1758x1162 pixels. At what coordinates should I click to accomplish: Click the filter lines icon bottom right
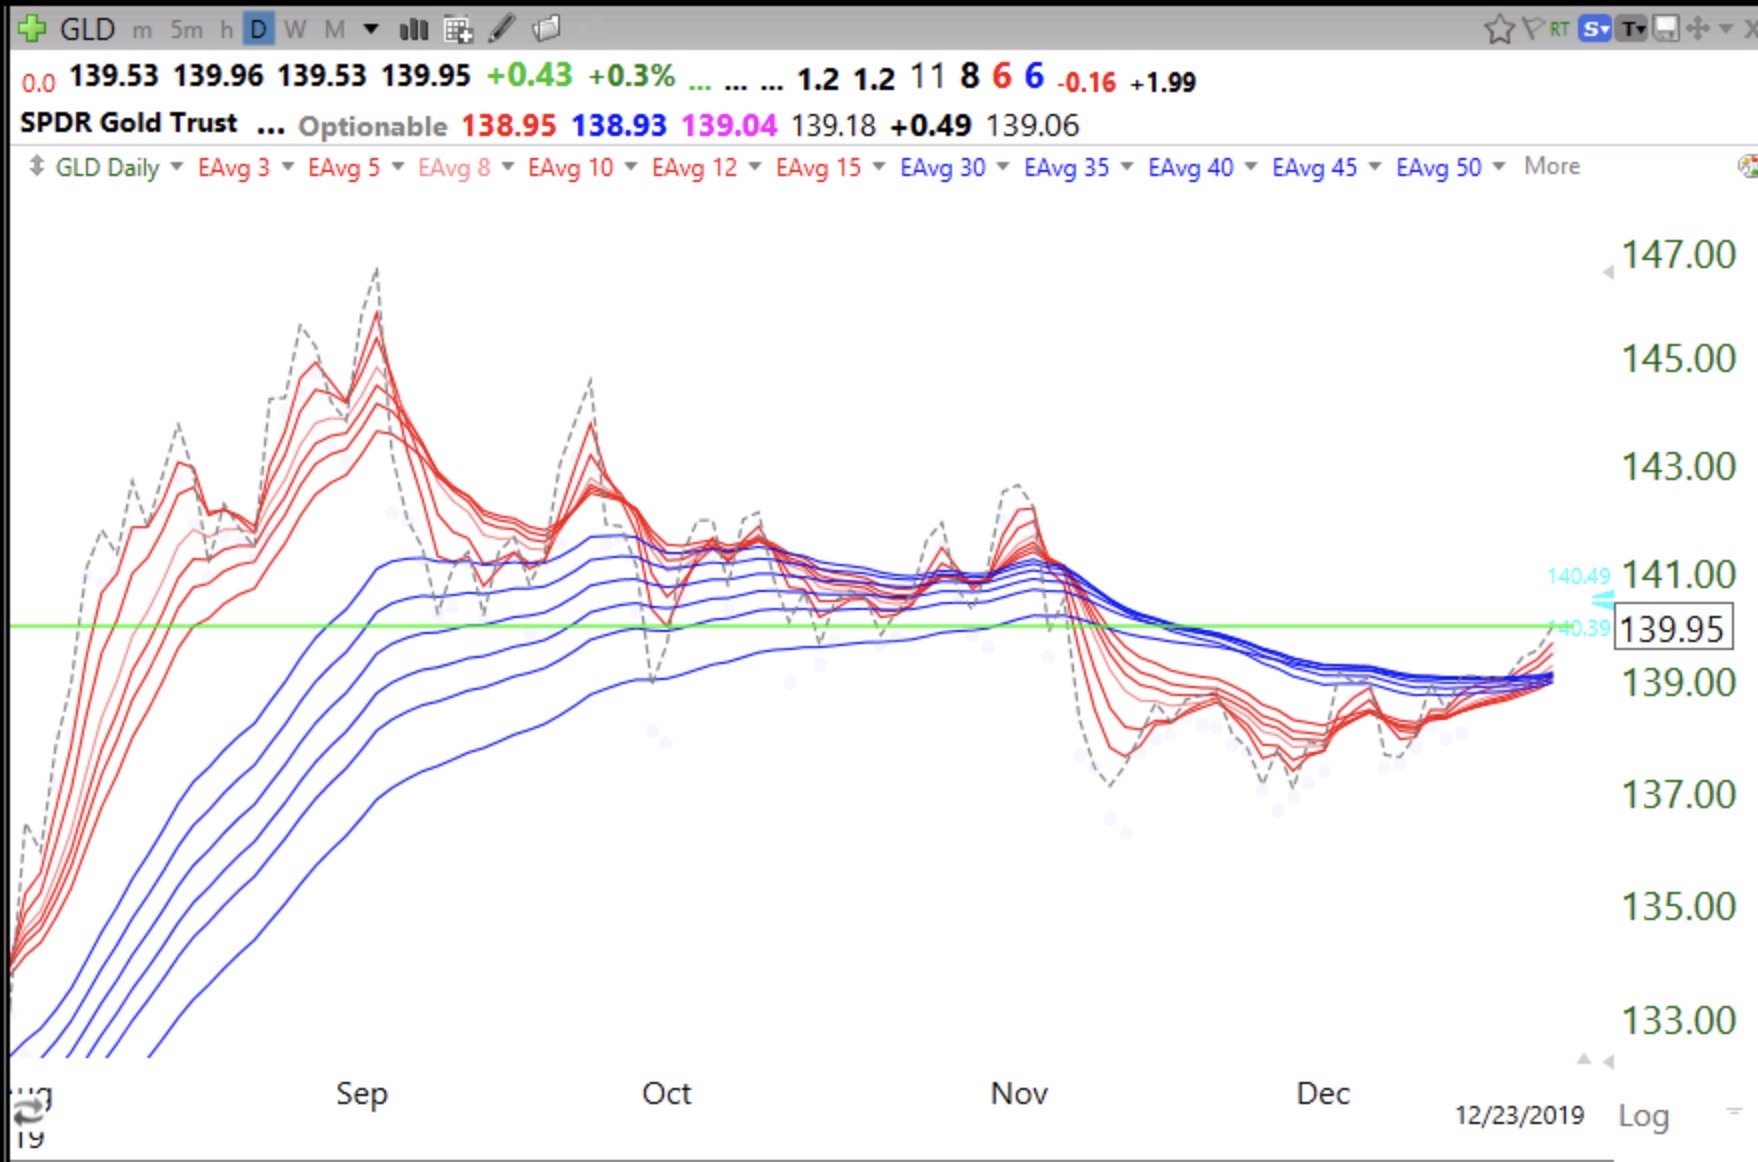[x=1735, y=1110]
